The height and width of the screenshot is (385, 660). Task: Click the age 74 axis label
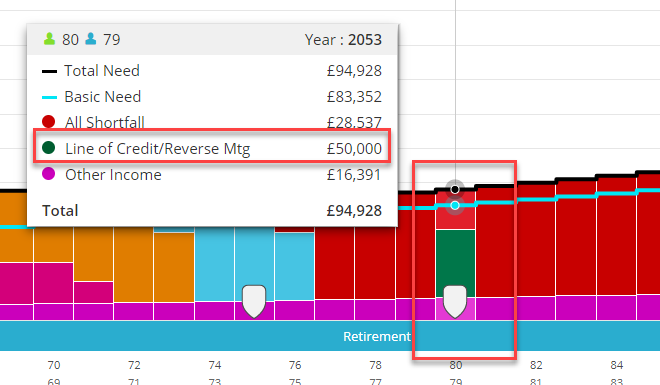pyautogui.click(x=215, y=365)
